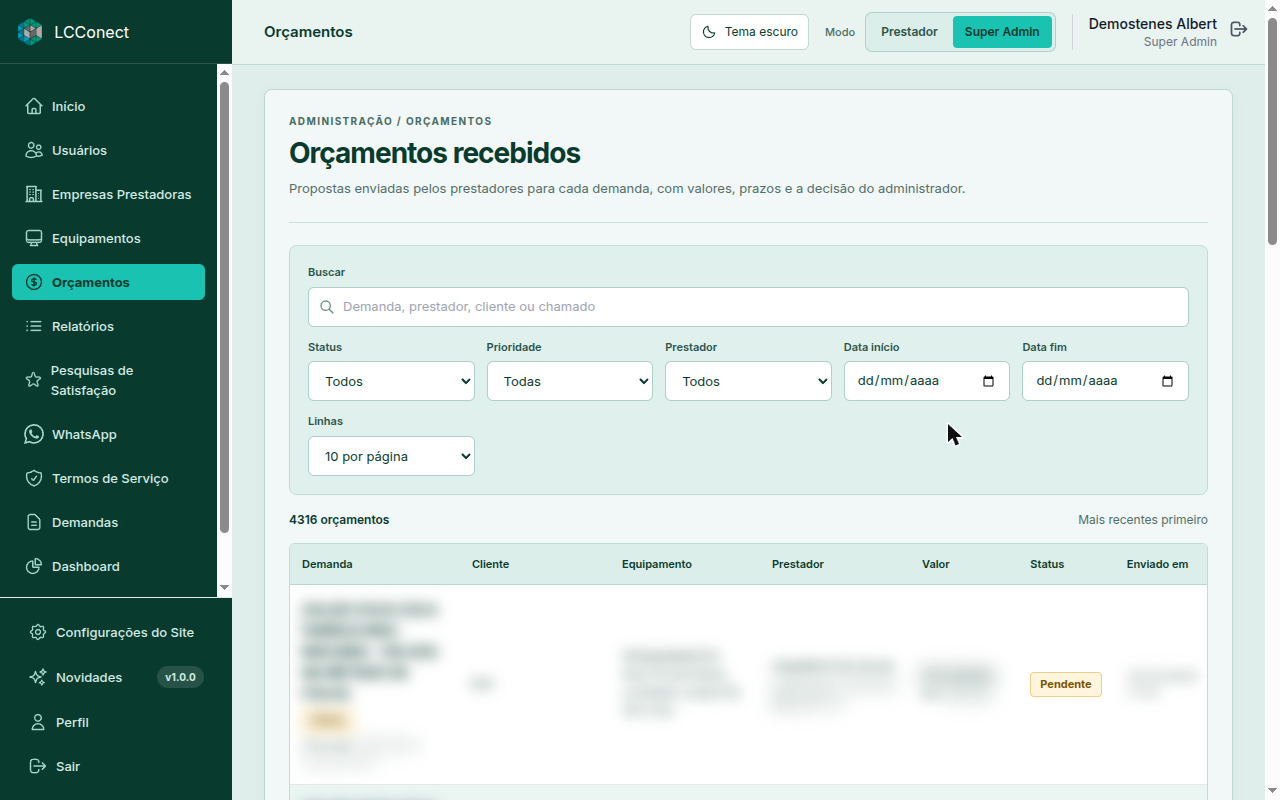Click the Enviado em column header

click(x=1157, y=564)
